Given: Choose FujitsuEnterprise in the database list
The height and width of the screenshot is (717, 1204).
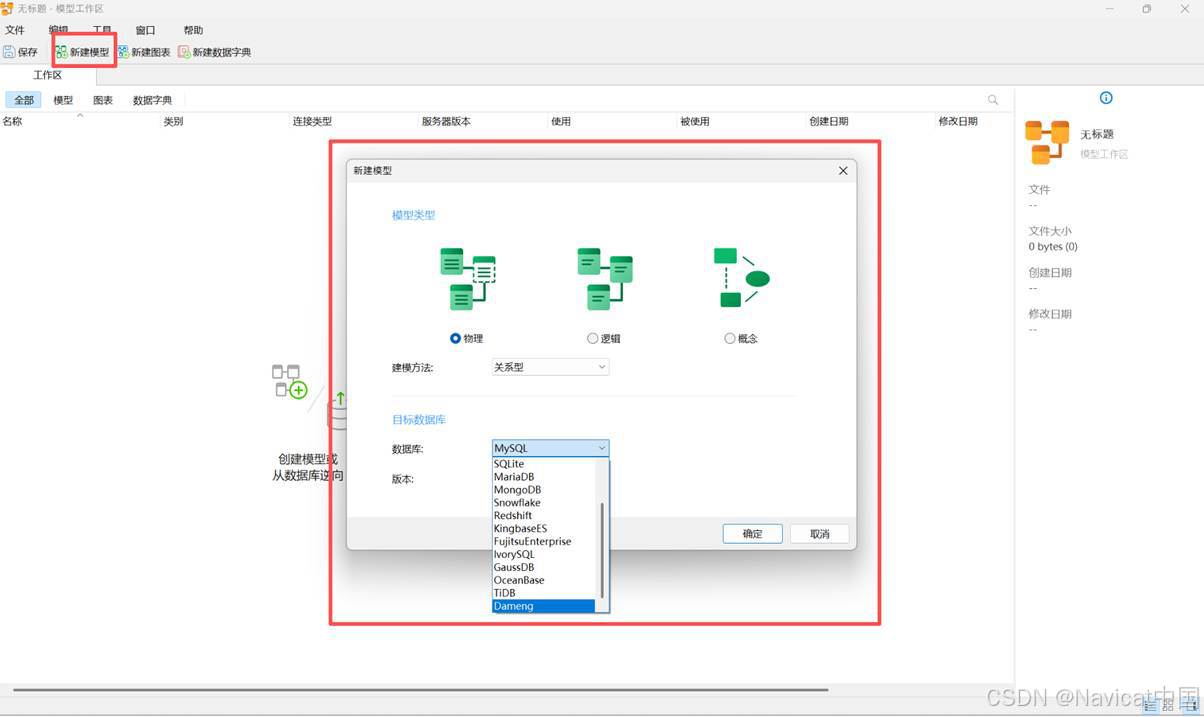Looking at the screenshot, I should tap(544, 541).
